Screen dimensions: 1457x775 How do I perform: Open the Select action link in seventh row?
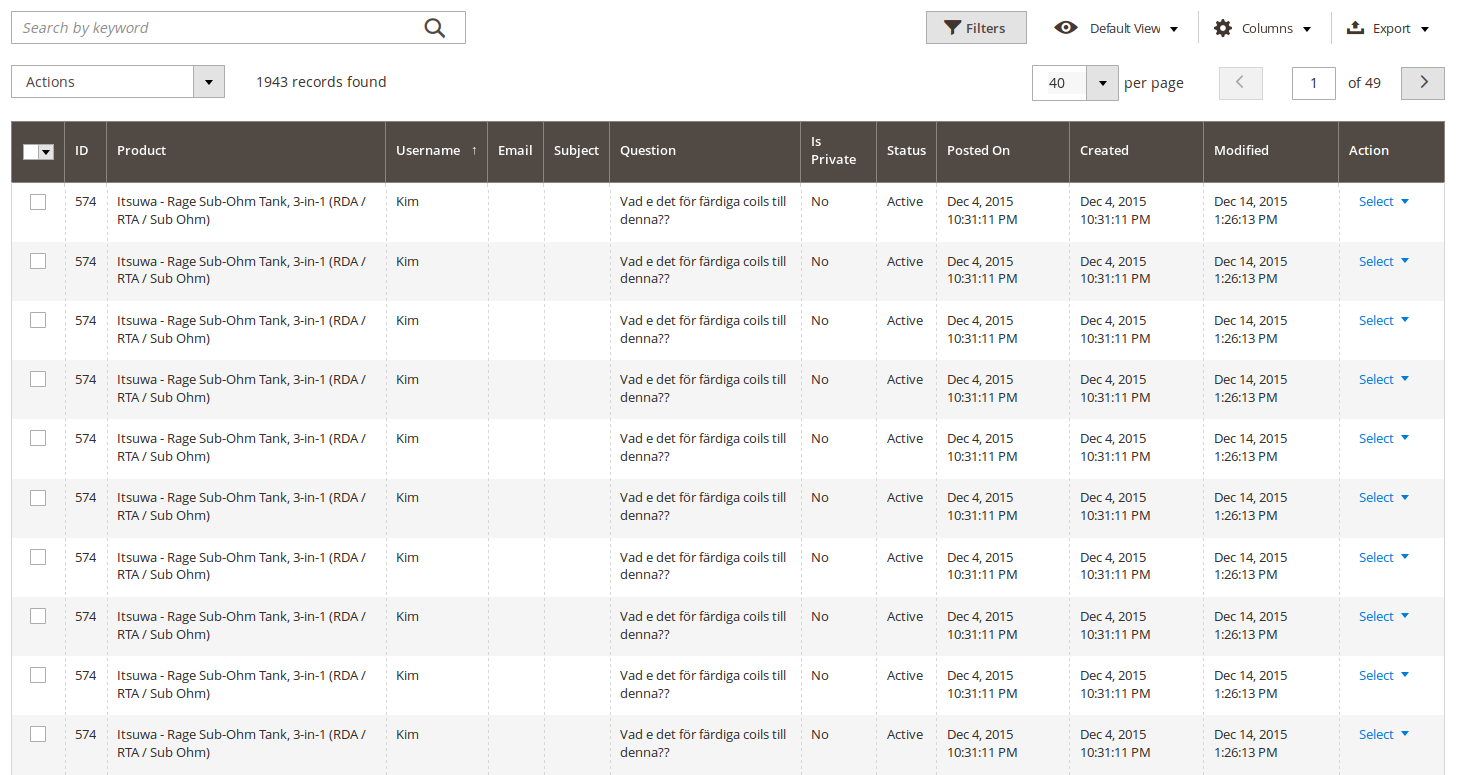[1383, 557]
